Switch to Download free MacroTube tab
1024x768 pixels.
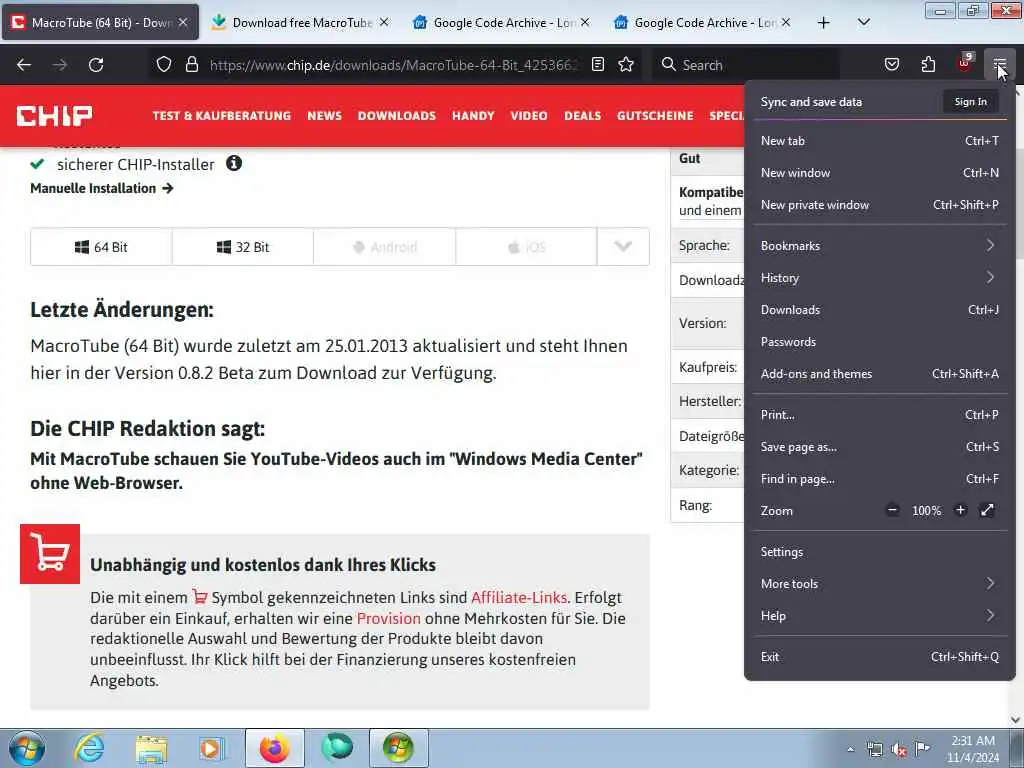tap(300, 23)
